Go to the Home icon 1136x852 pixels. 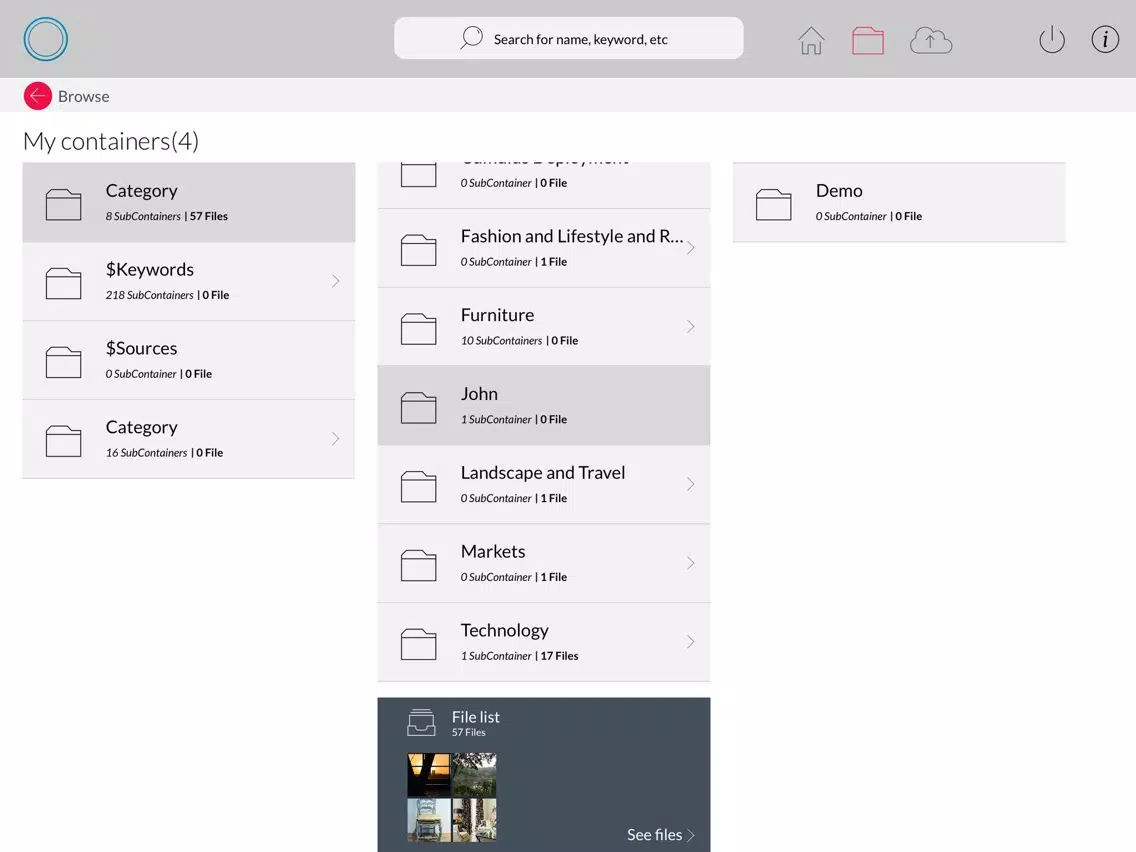(811, 40)
